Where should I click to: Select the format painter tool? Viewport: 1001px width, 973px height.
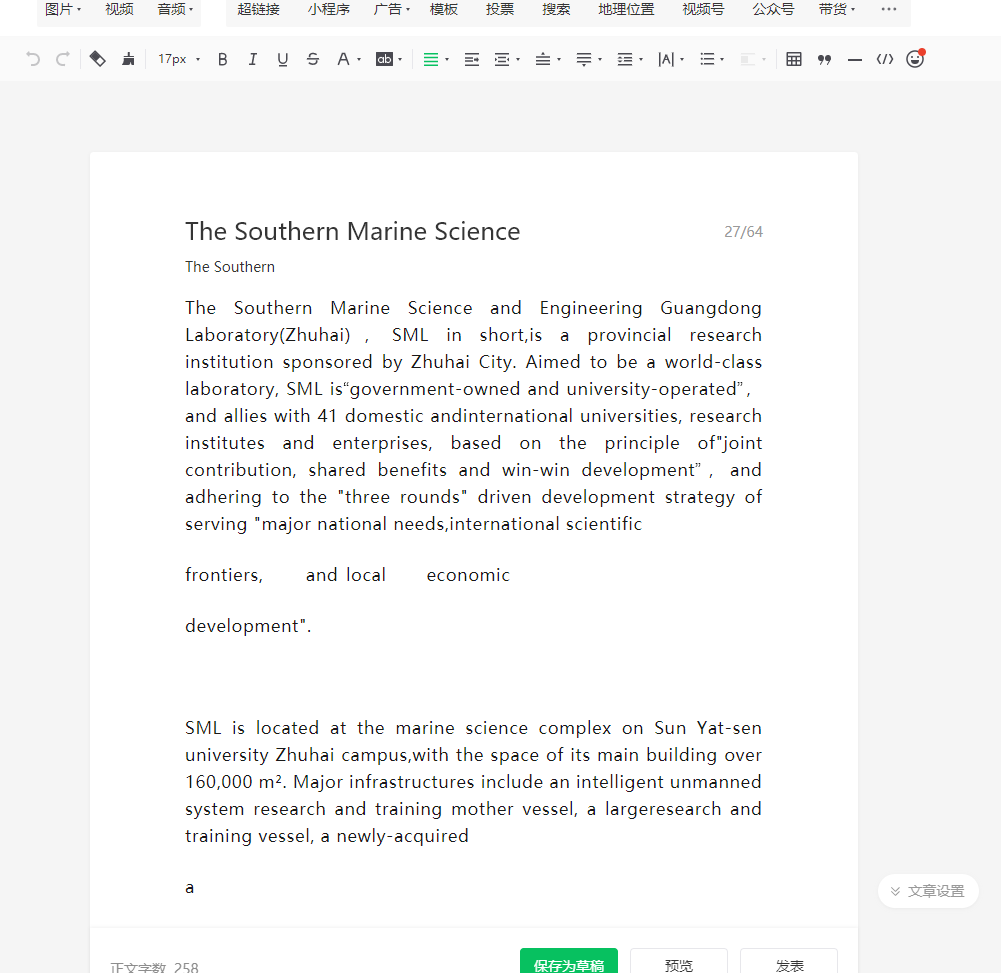[97, 59]
